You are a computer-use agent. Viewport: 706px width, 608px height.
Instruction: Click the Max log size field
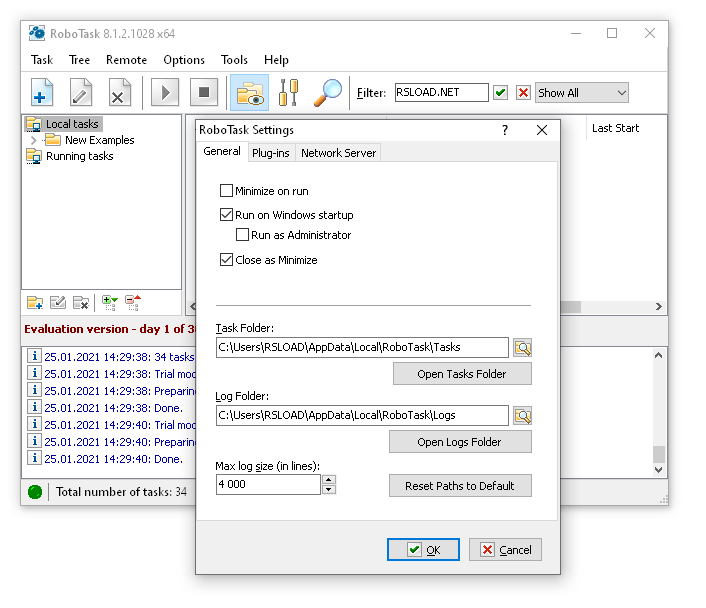[x=268, y=485]
